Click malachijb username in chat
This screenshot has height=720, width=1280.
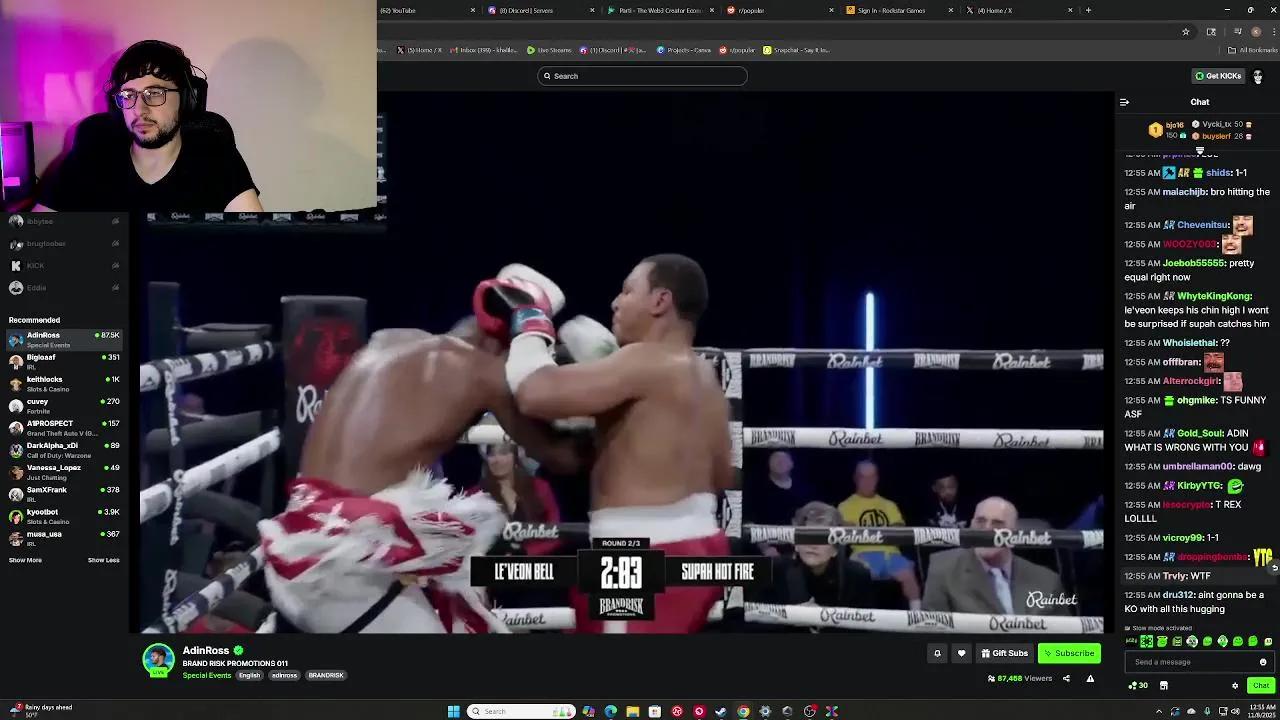pyautogui.click(x=1184, y=192)
